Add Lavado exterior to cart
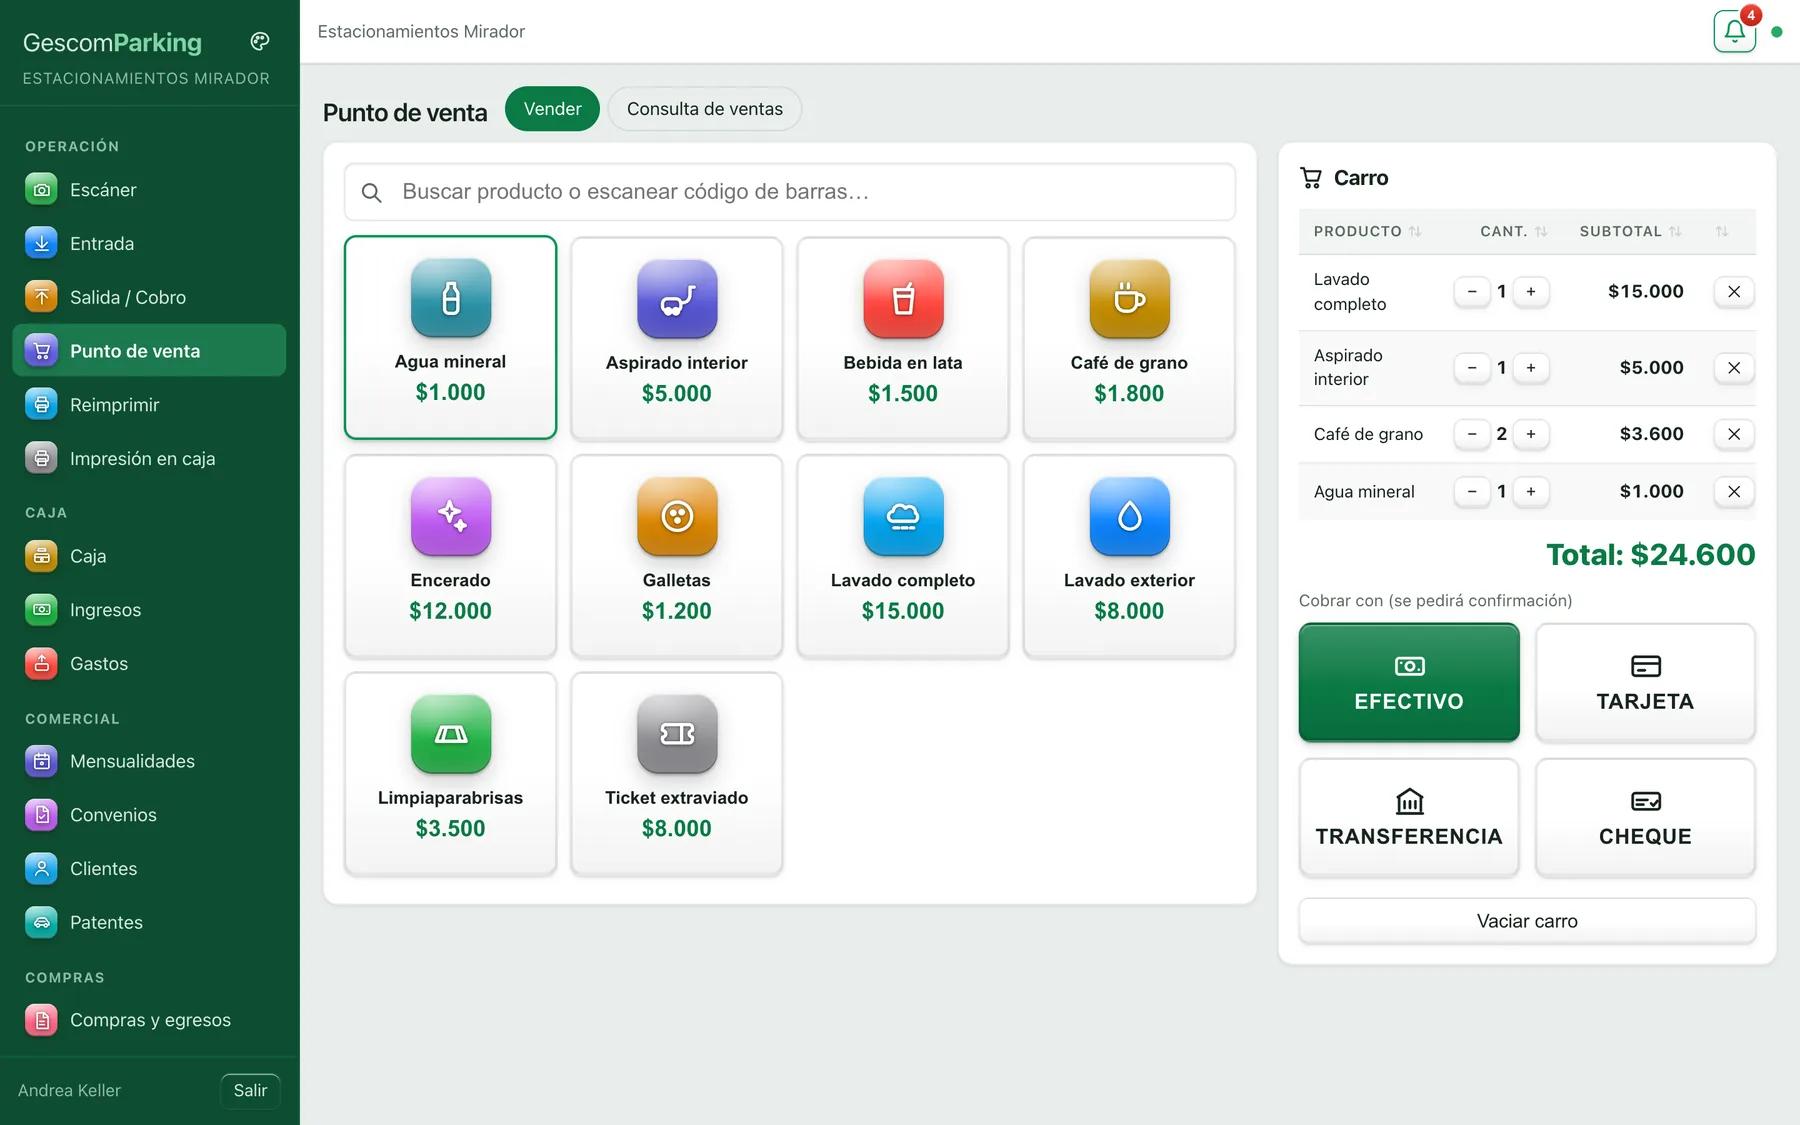 1129,556
